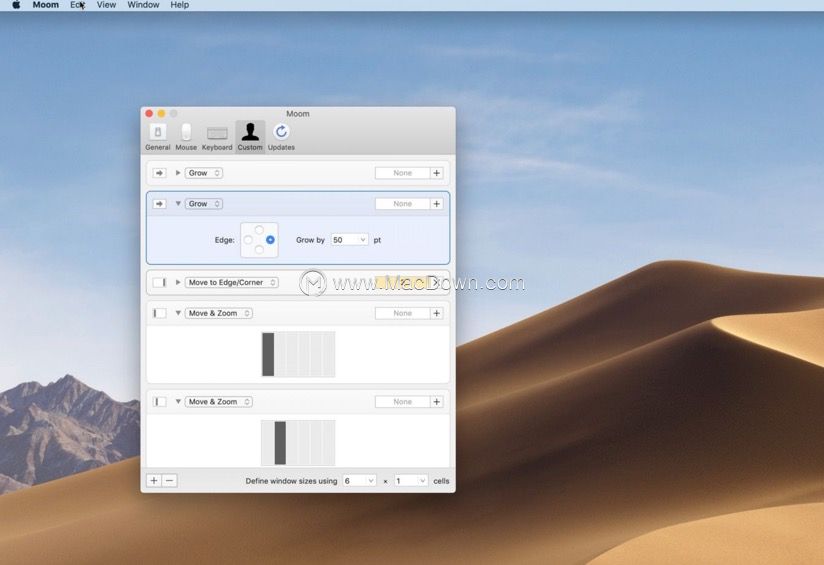Open the Moom menu
Viewport: 824px width, 565px height.
point(46,5)
